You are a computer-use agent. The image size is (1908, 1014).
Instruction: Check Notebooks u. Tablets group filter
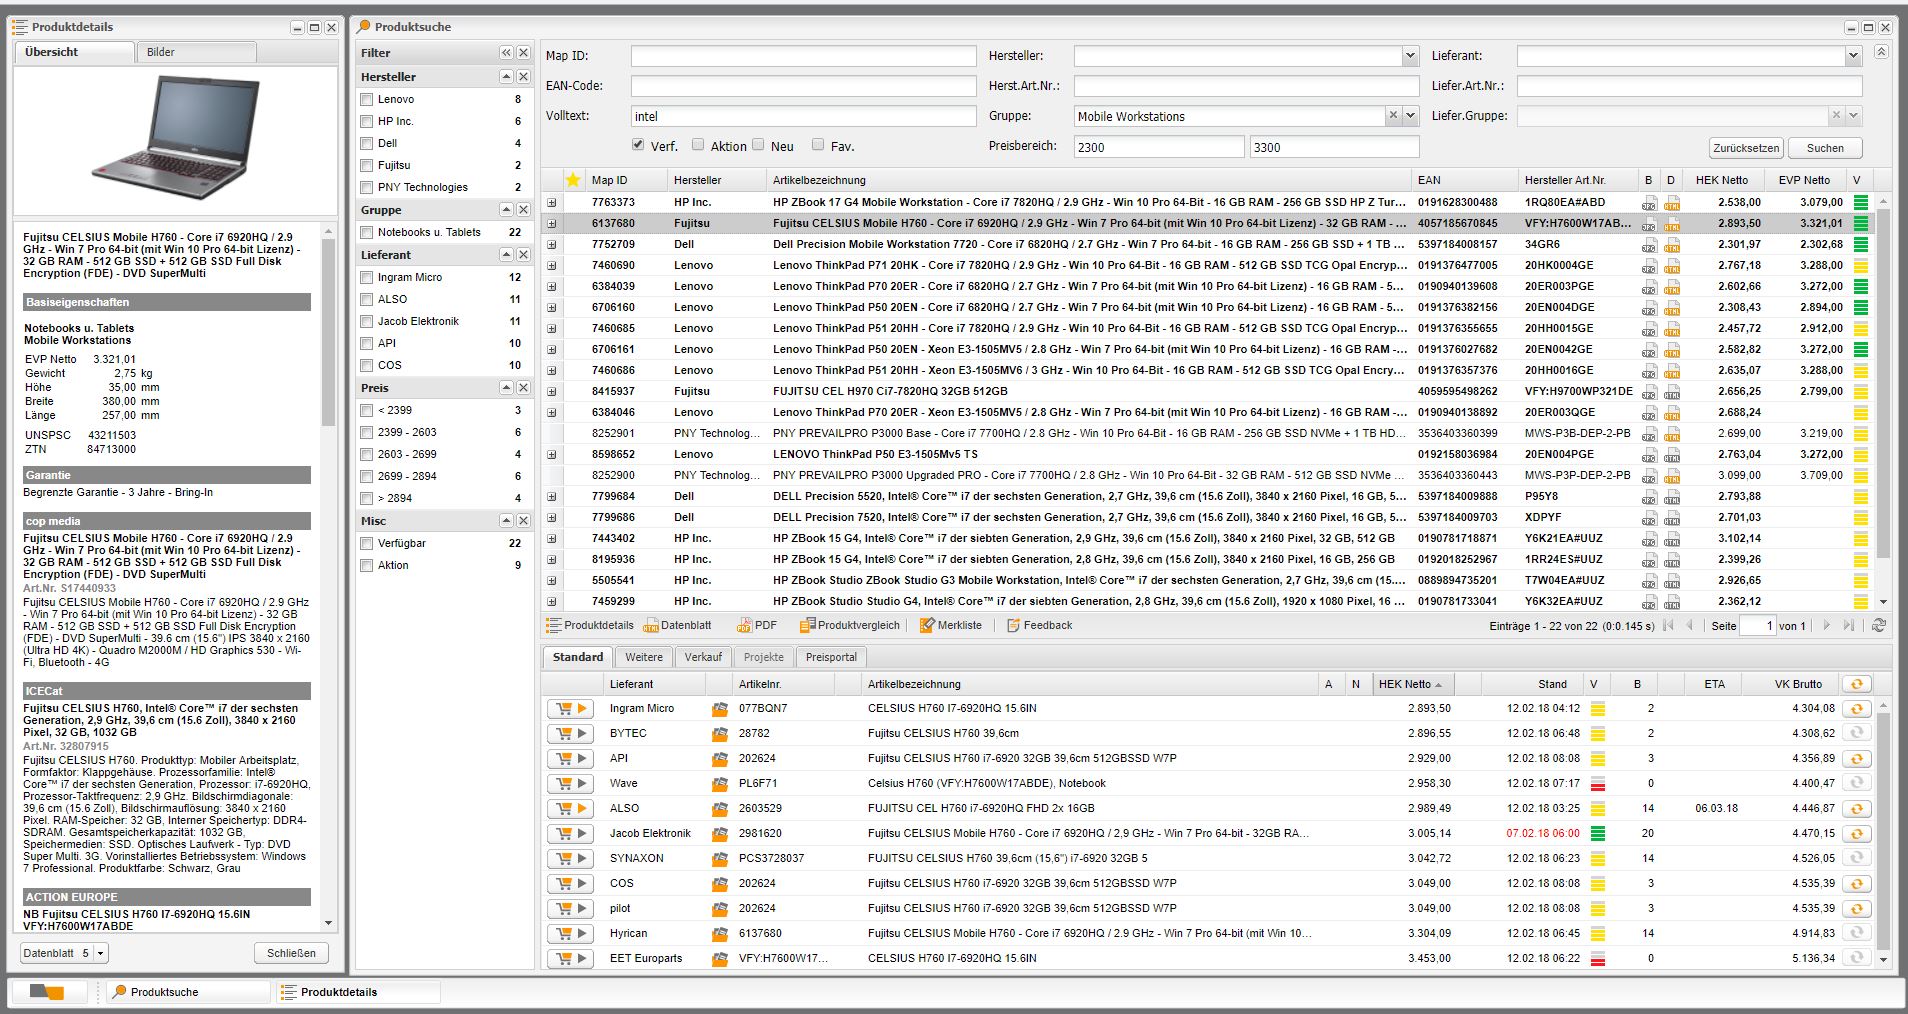tap(367, 233)
